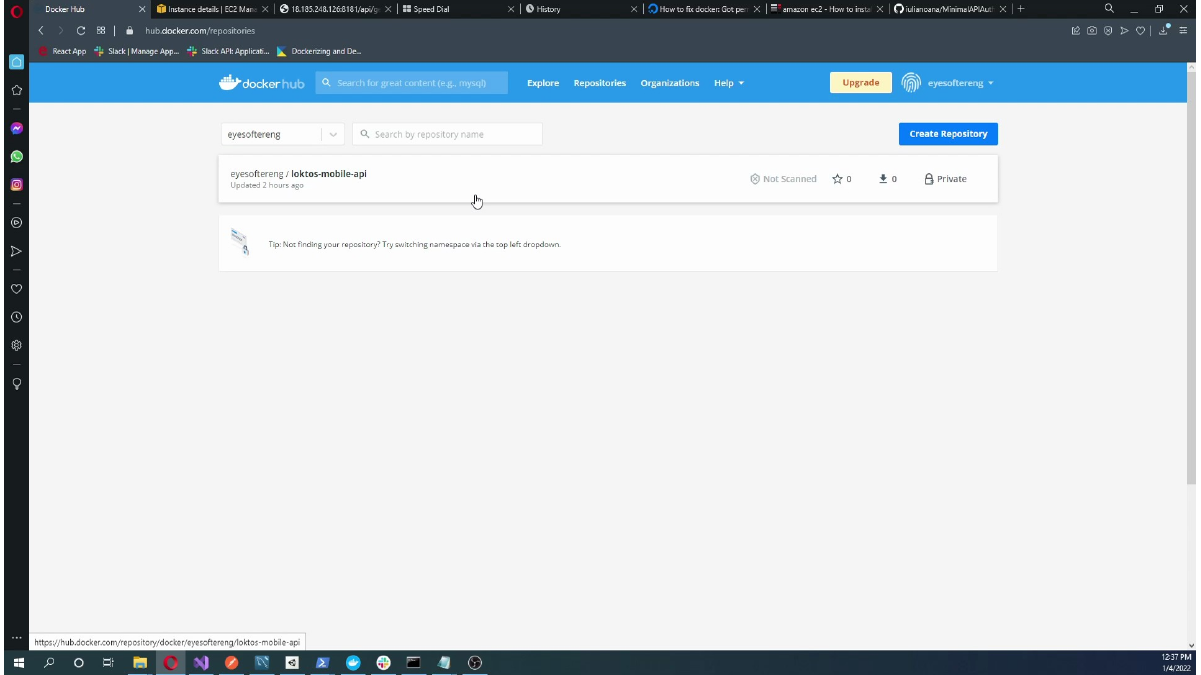Click the Opera sidebar home icon
This screenshot has height=675, width=1201.
pos(16,62)
